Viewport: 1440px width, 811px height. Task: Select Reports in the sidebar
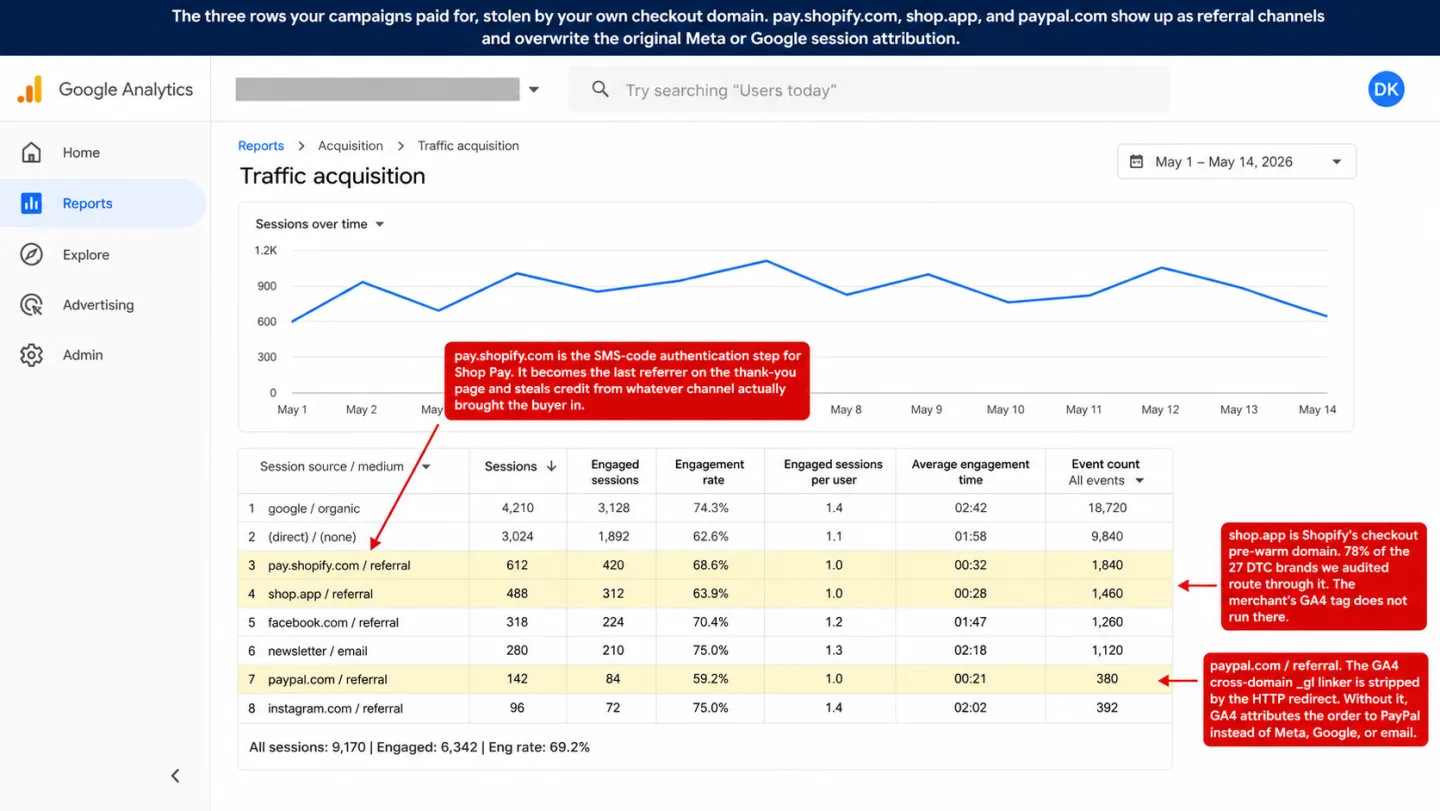103,203
